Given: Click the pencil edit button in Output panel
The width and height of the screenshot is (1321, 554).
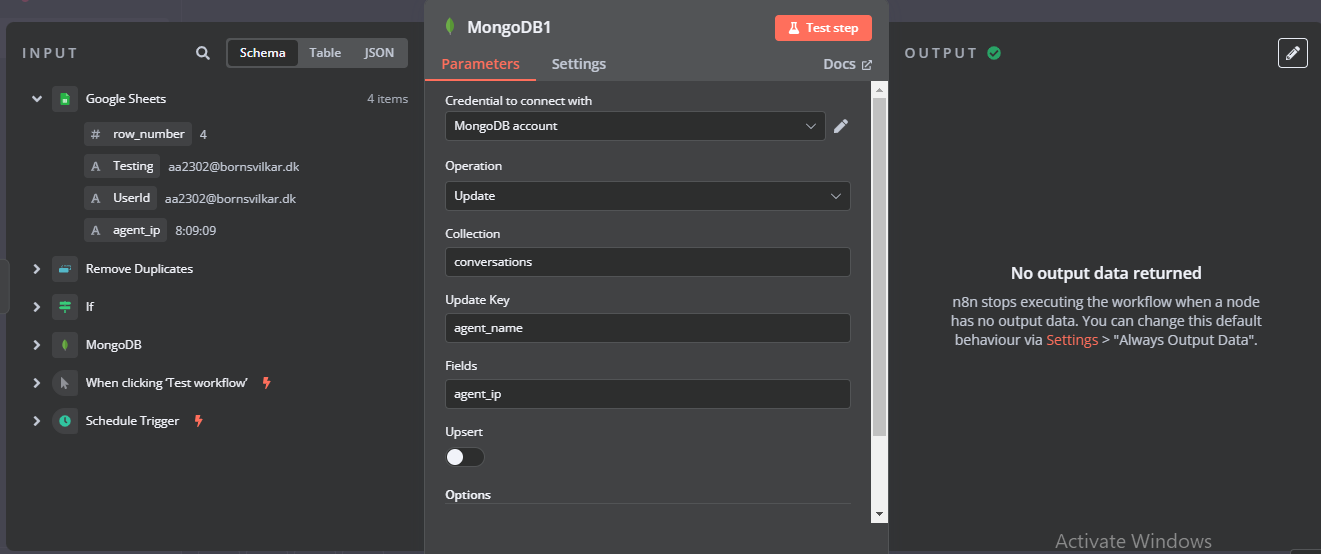Looking at the screenshot, I should (x=1293, y=53).
